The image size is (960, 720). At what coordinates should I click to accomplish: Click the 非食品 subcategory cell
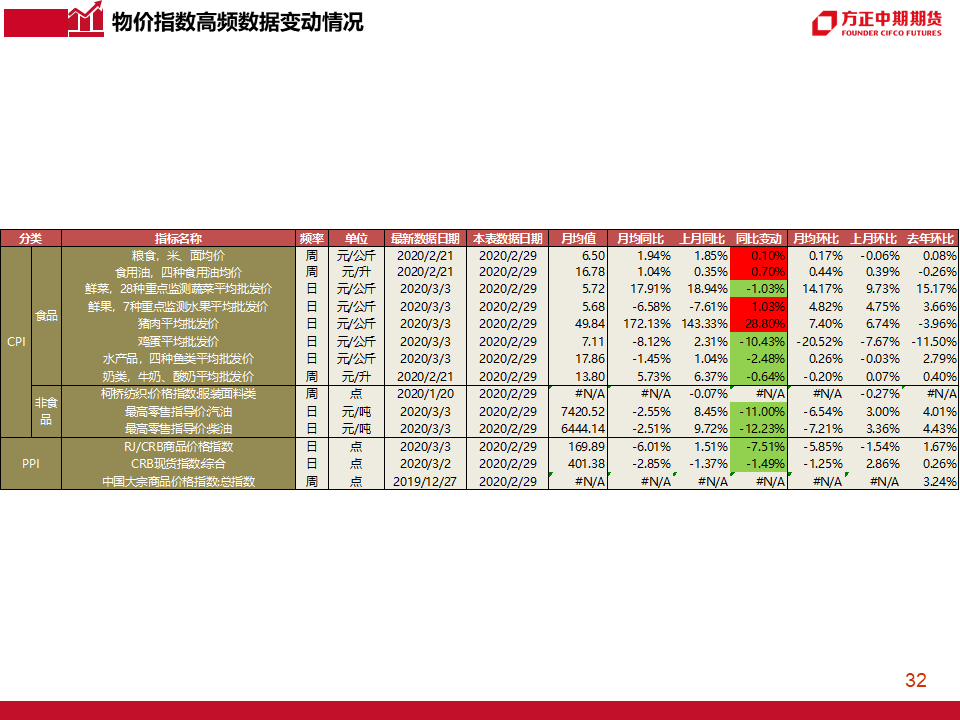pyautogui.click(x=46, y=411)
